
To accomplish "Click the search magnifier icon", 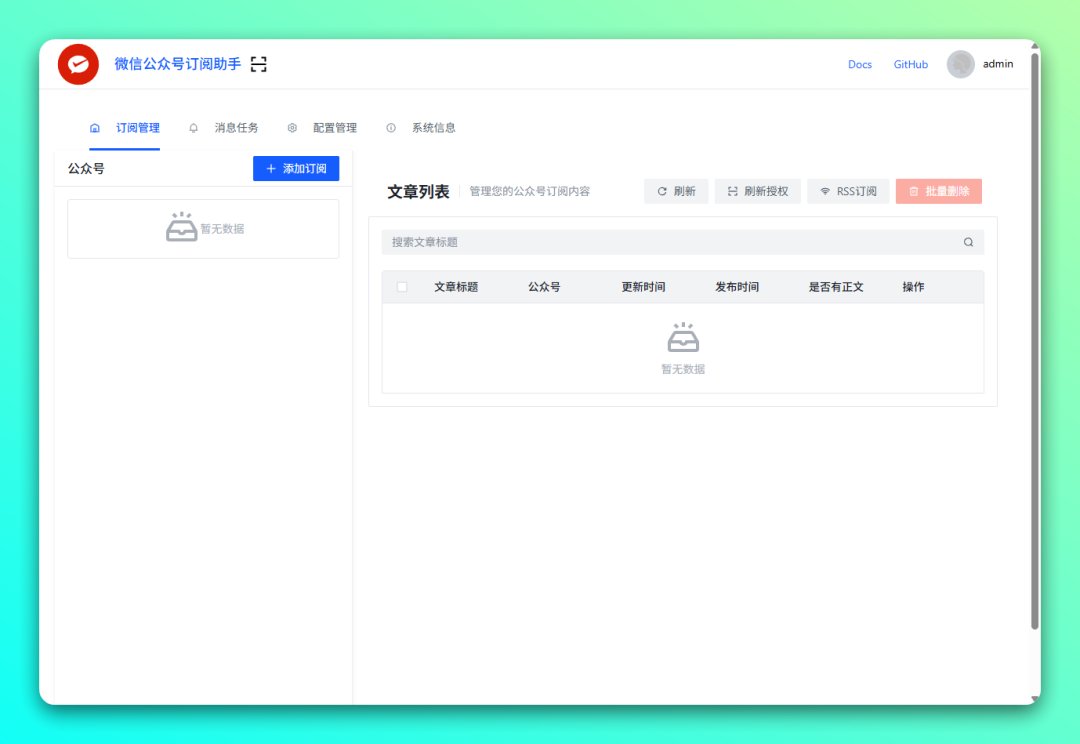I will (x=968, y=242).
